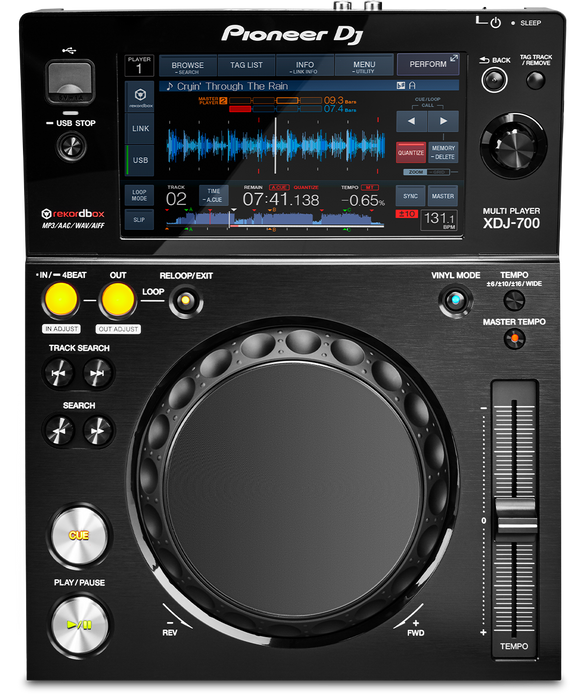The image size is (582, 700).
Task: Push the TAG TRACK / REMOVE button
Action: point(536,80)
